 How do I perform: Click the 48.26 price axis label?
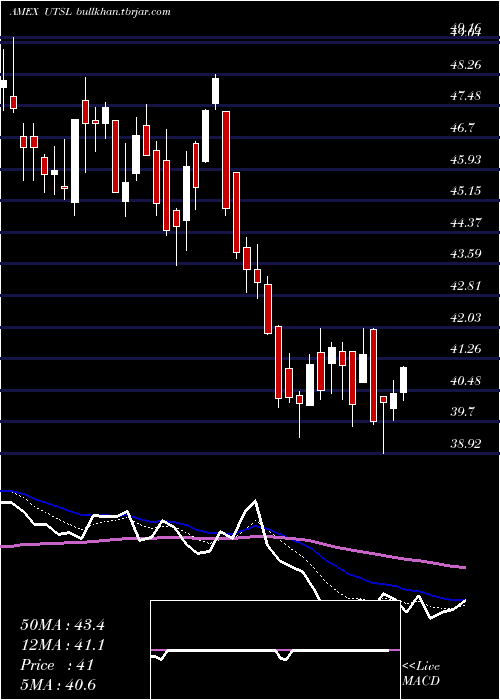[466, 64]
